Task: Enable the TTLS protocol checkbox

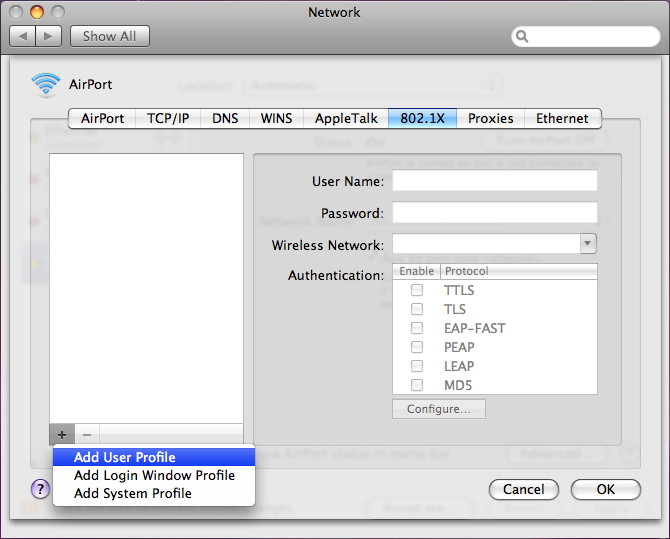Action: 417,290
